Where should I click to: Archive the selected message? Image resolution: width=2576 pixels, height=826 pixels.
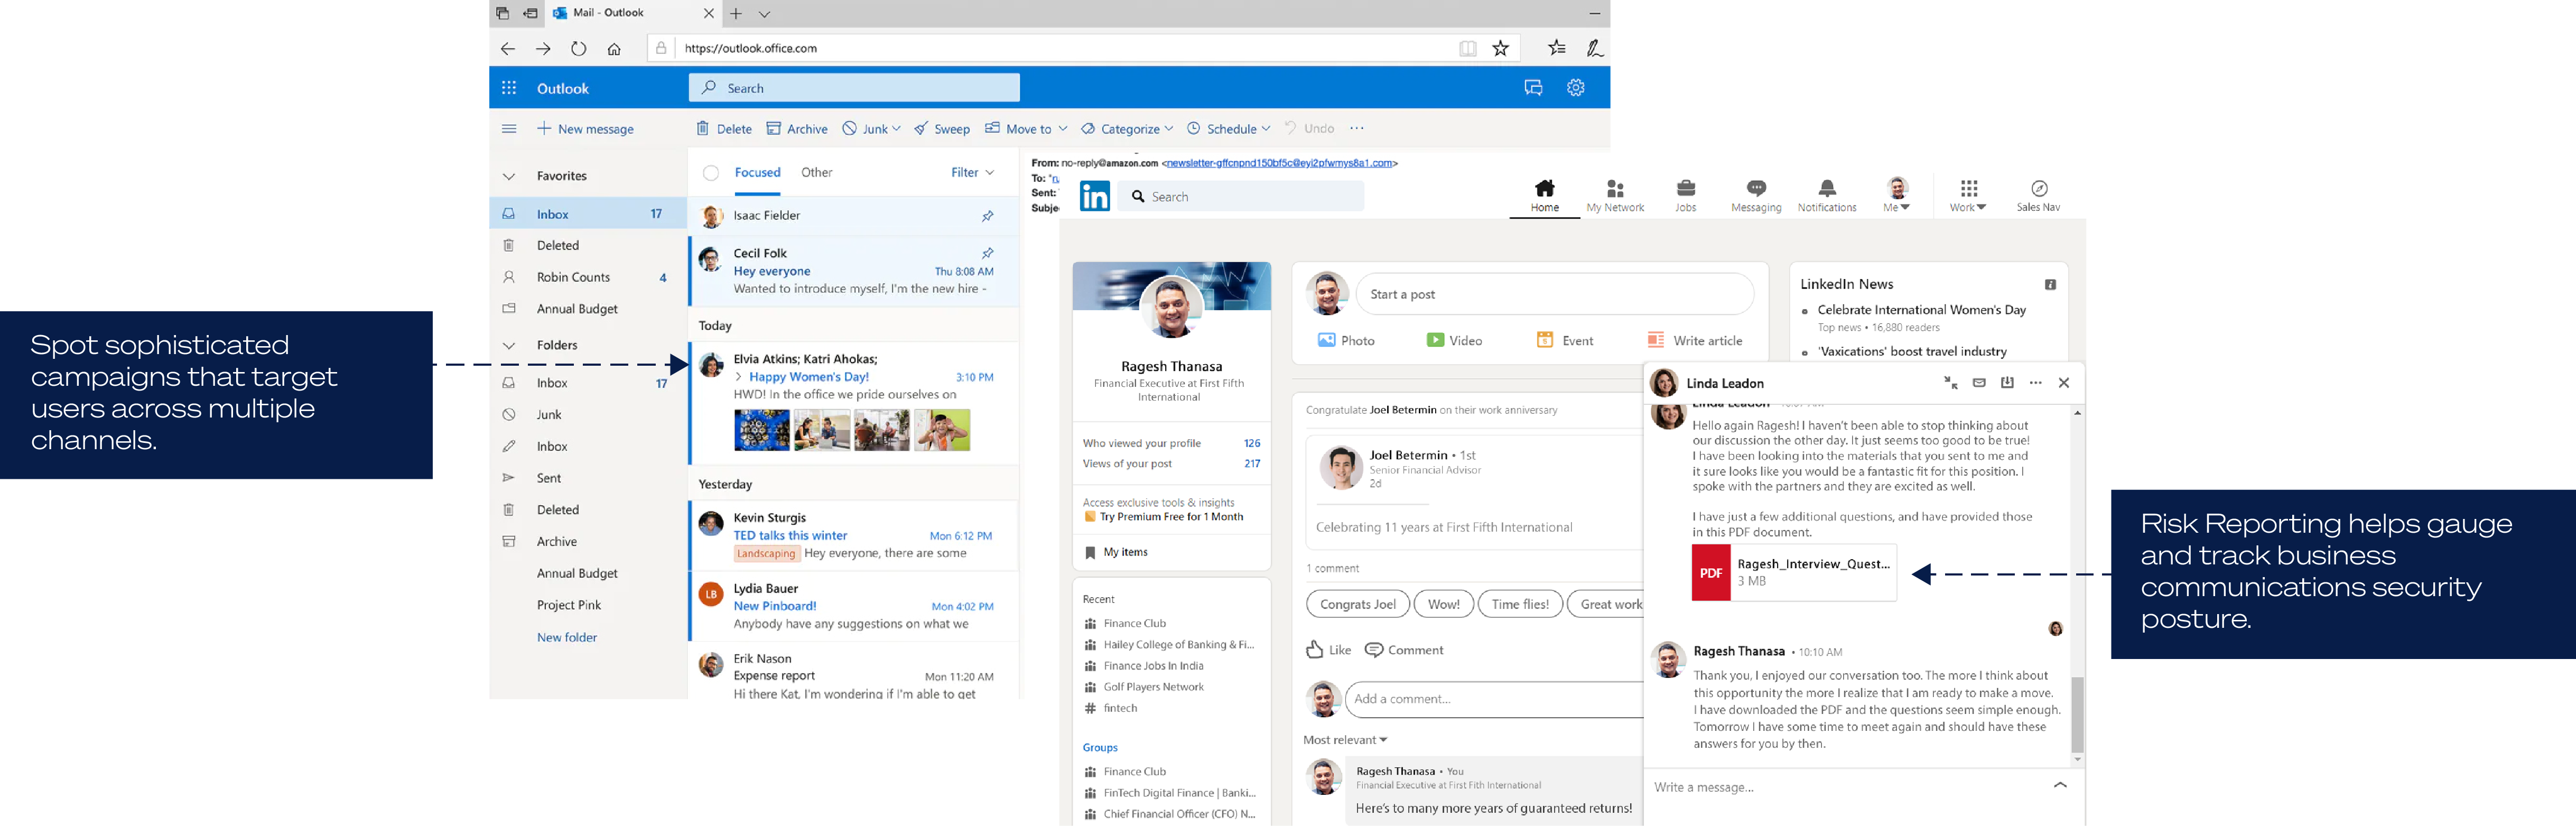pos(797,128)
